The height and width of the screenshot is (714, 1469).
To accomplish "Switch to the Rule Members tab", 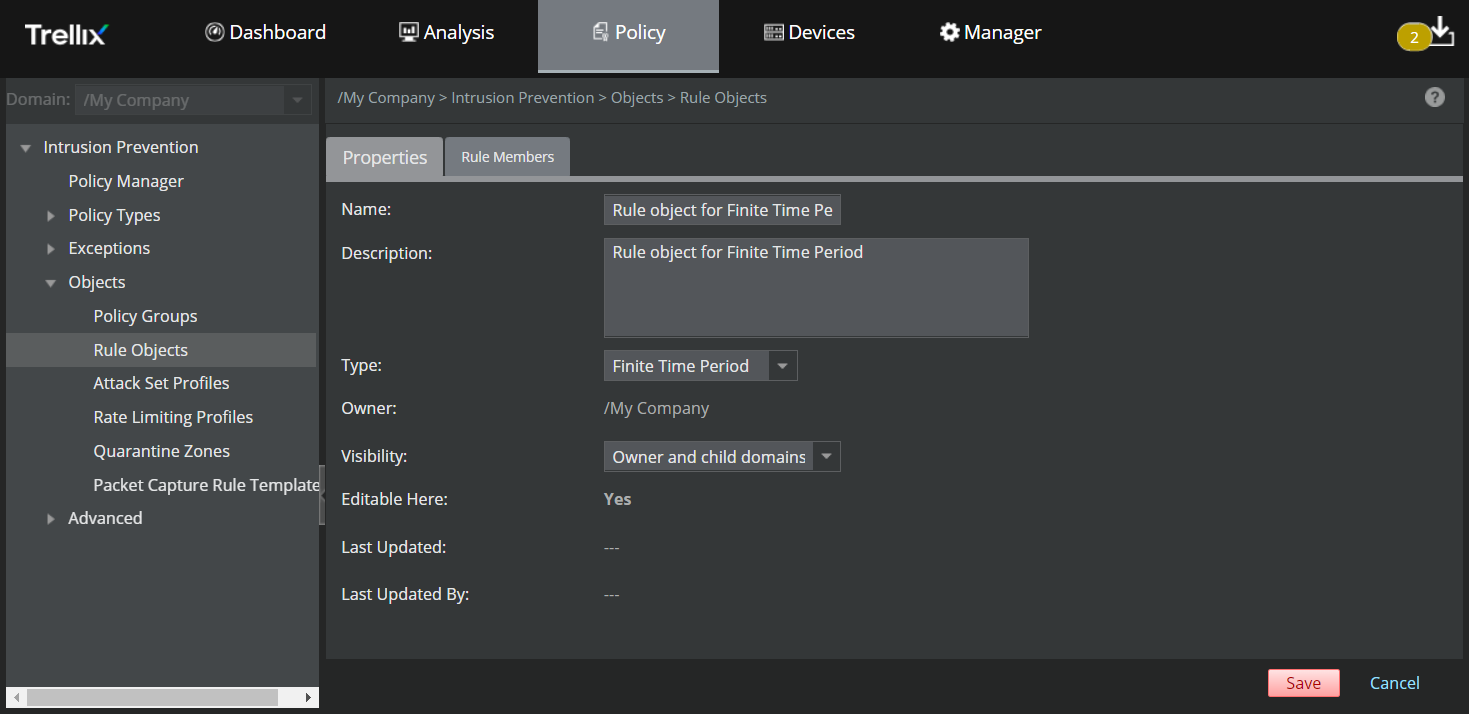I will [507, 157].
